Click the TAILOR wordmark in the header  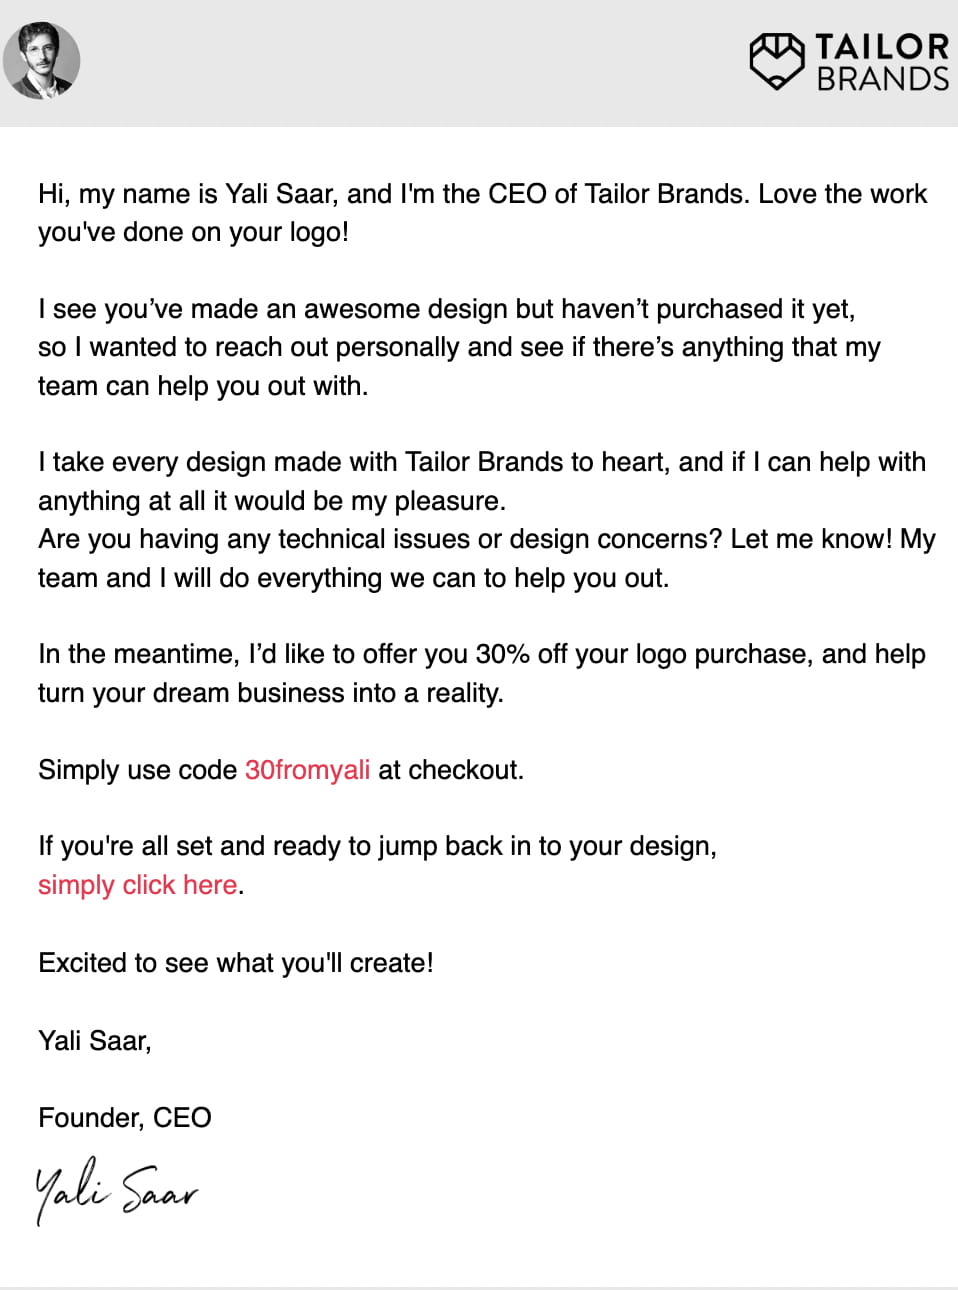pos(881,46)
